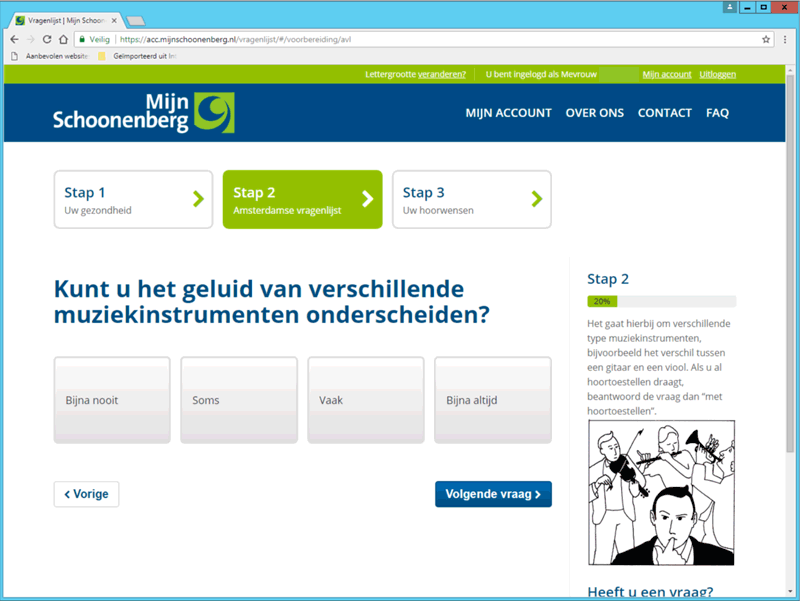This screenshot has width=800, height=601.
Task: Switch to the 'Vragenlijst | Mijn Schoonenberg' tab
Action: click(x=60, y=17)
